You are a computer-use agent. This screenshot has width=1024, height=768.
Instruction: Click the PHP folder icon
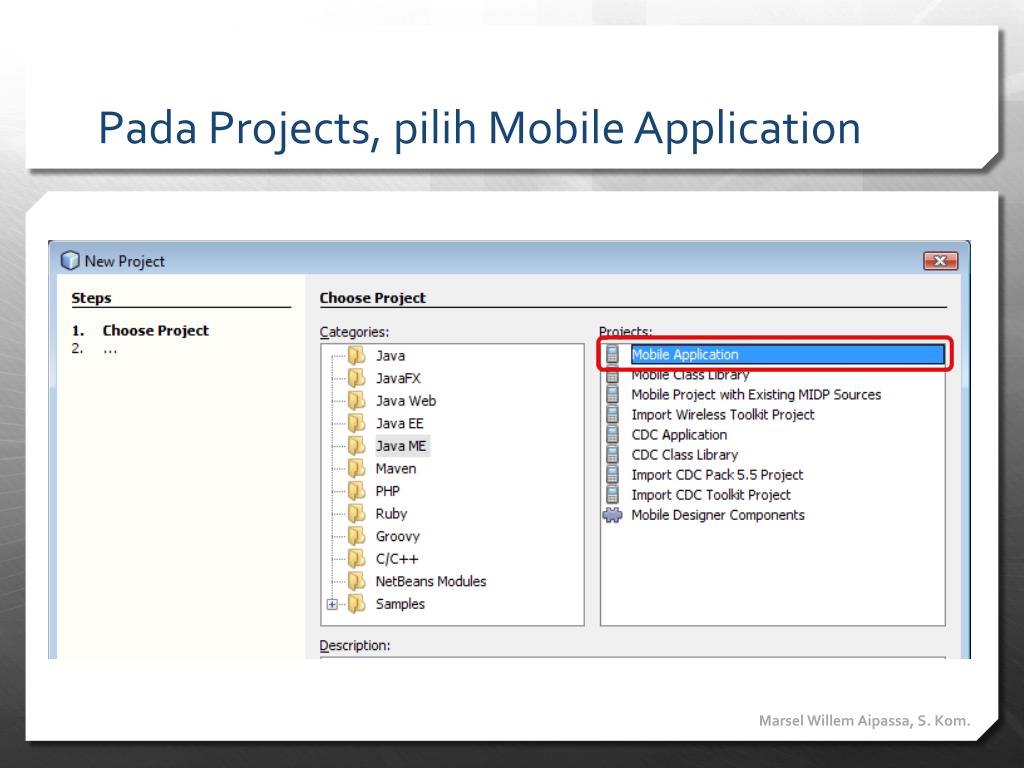tap(357, 491)
